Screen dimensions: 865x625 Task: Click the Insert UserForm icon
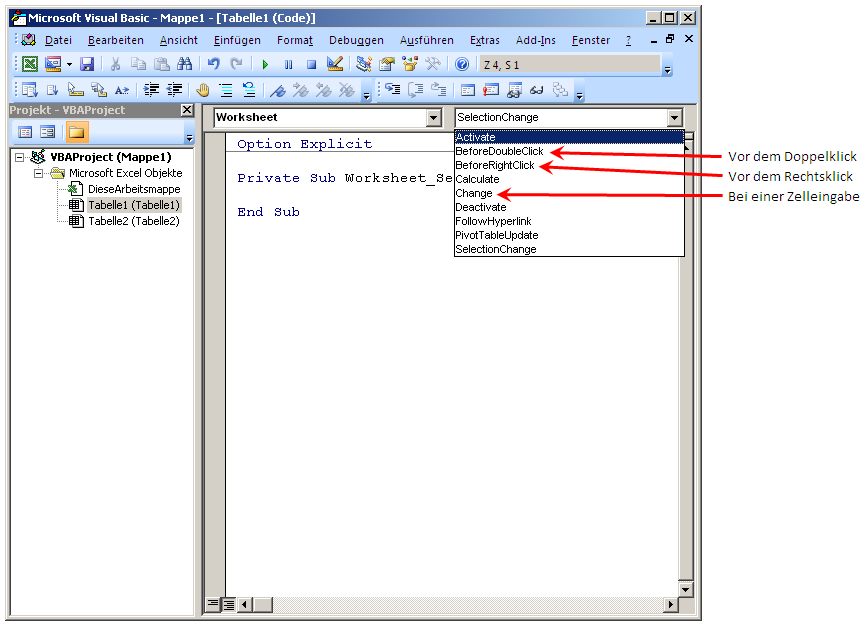(x=53, y=64)
